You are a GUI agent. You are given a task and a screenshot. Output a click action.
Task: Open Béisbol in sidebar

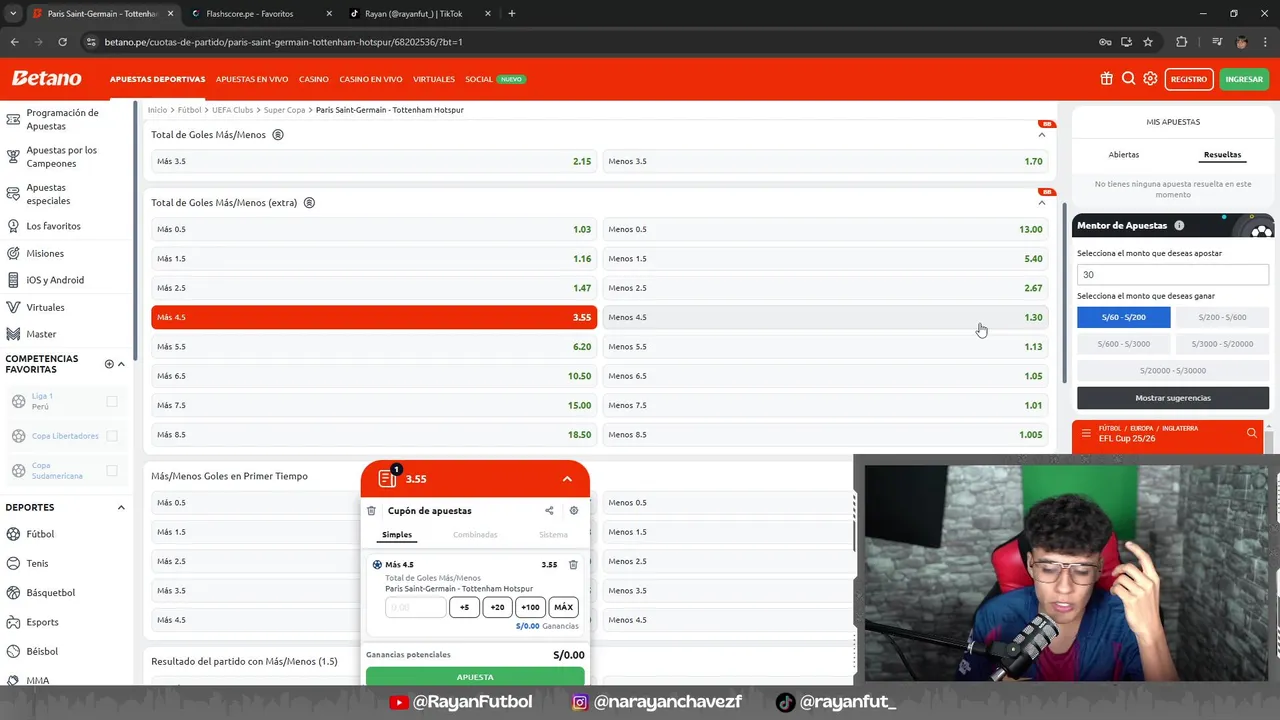[x=42, y=651]
